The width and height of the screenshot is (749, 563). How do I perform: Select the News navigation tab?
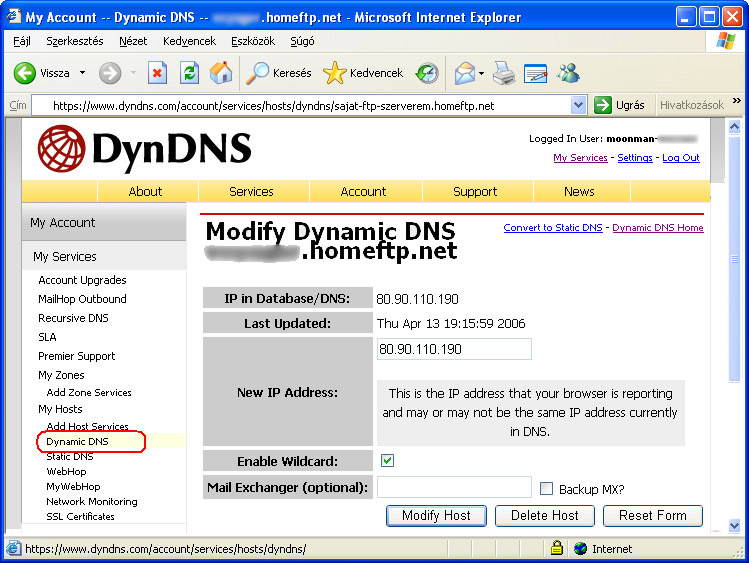[579, 191]
